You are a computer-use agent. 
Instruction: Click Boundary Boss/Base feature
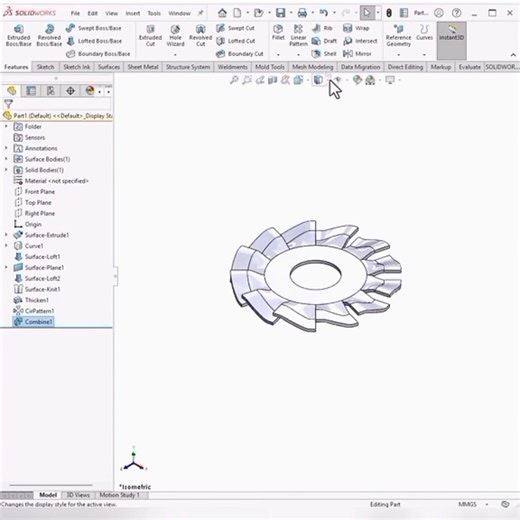[98, 54]
